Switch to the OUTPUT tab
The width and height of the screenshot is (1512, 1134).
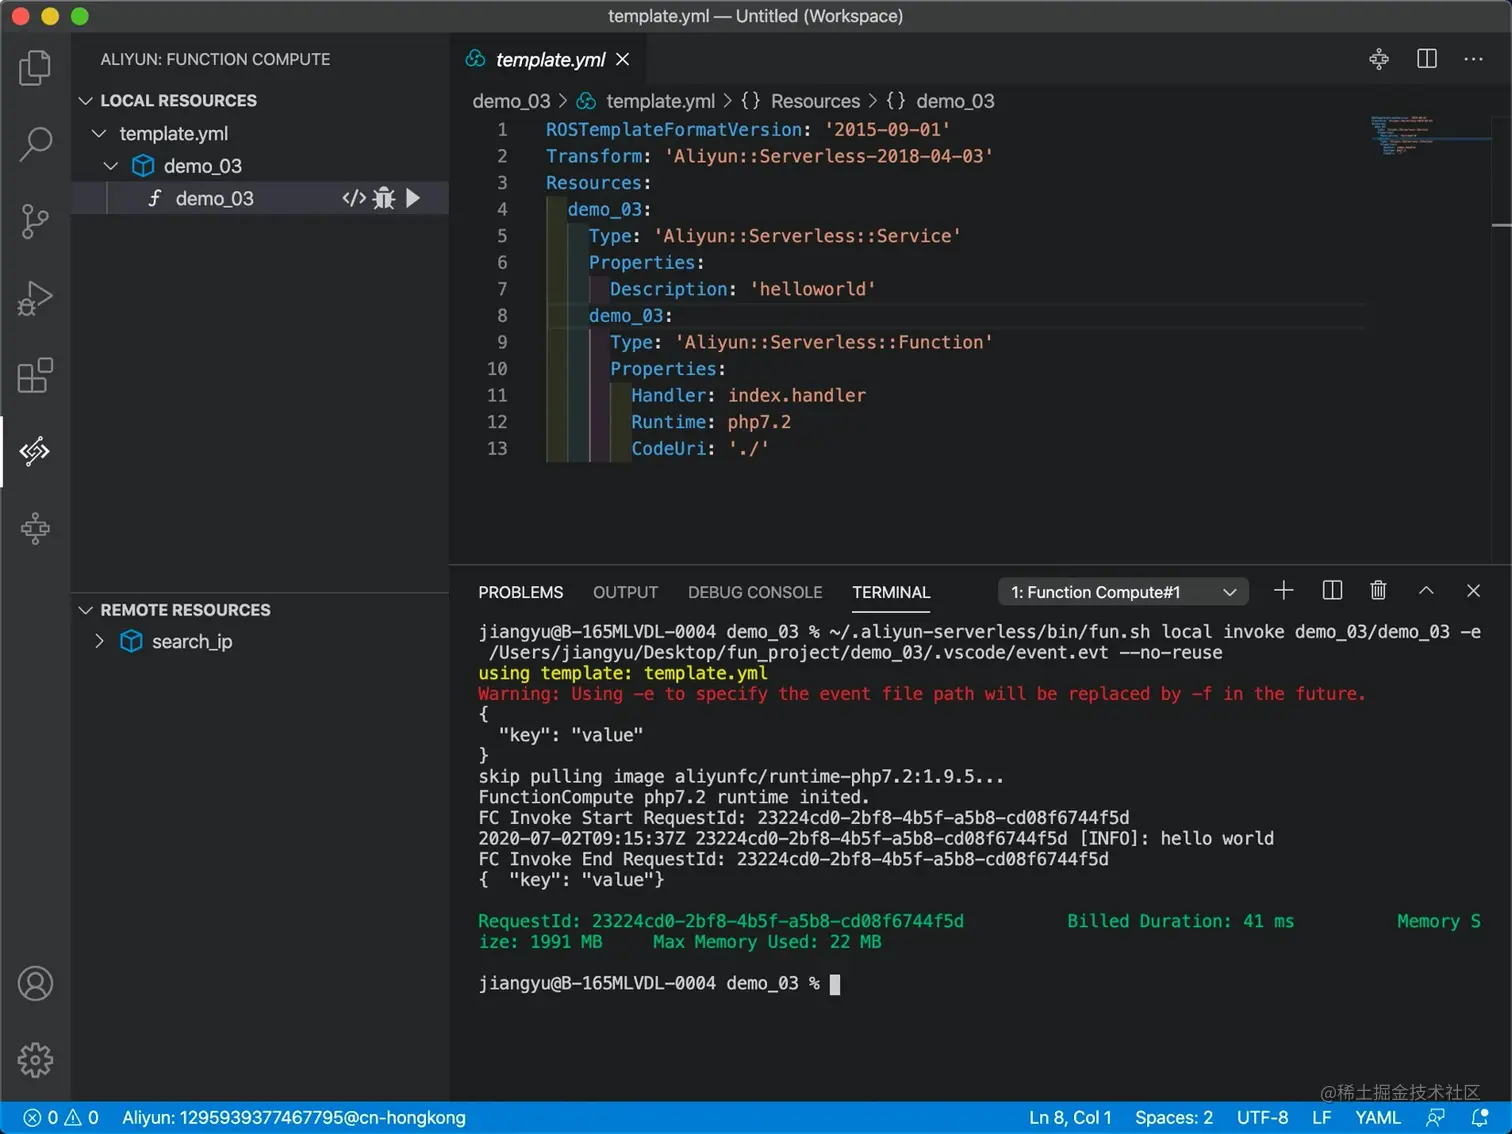(x=625, y=592)
